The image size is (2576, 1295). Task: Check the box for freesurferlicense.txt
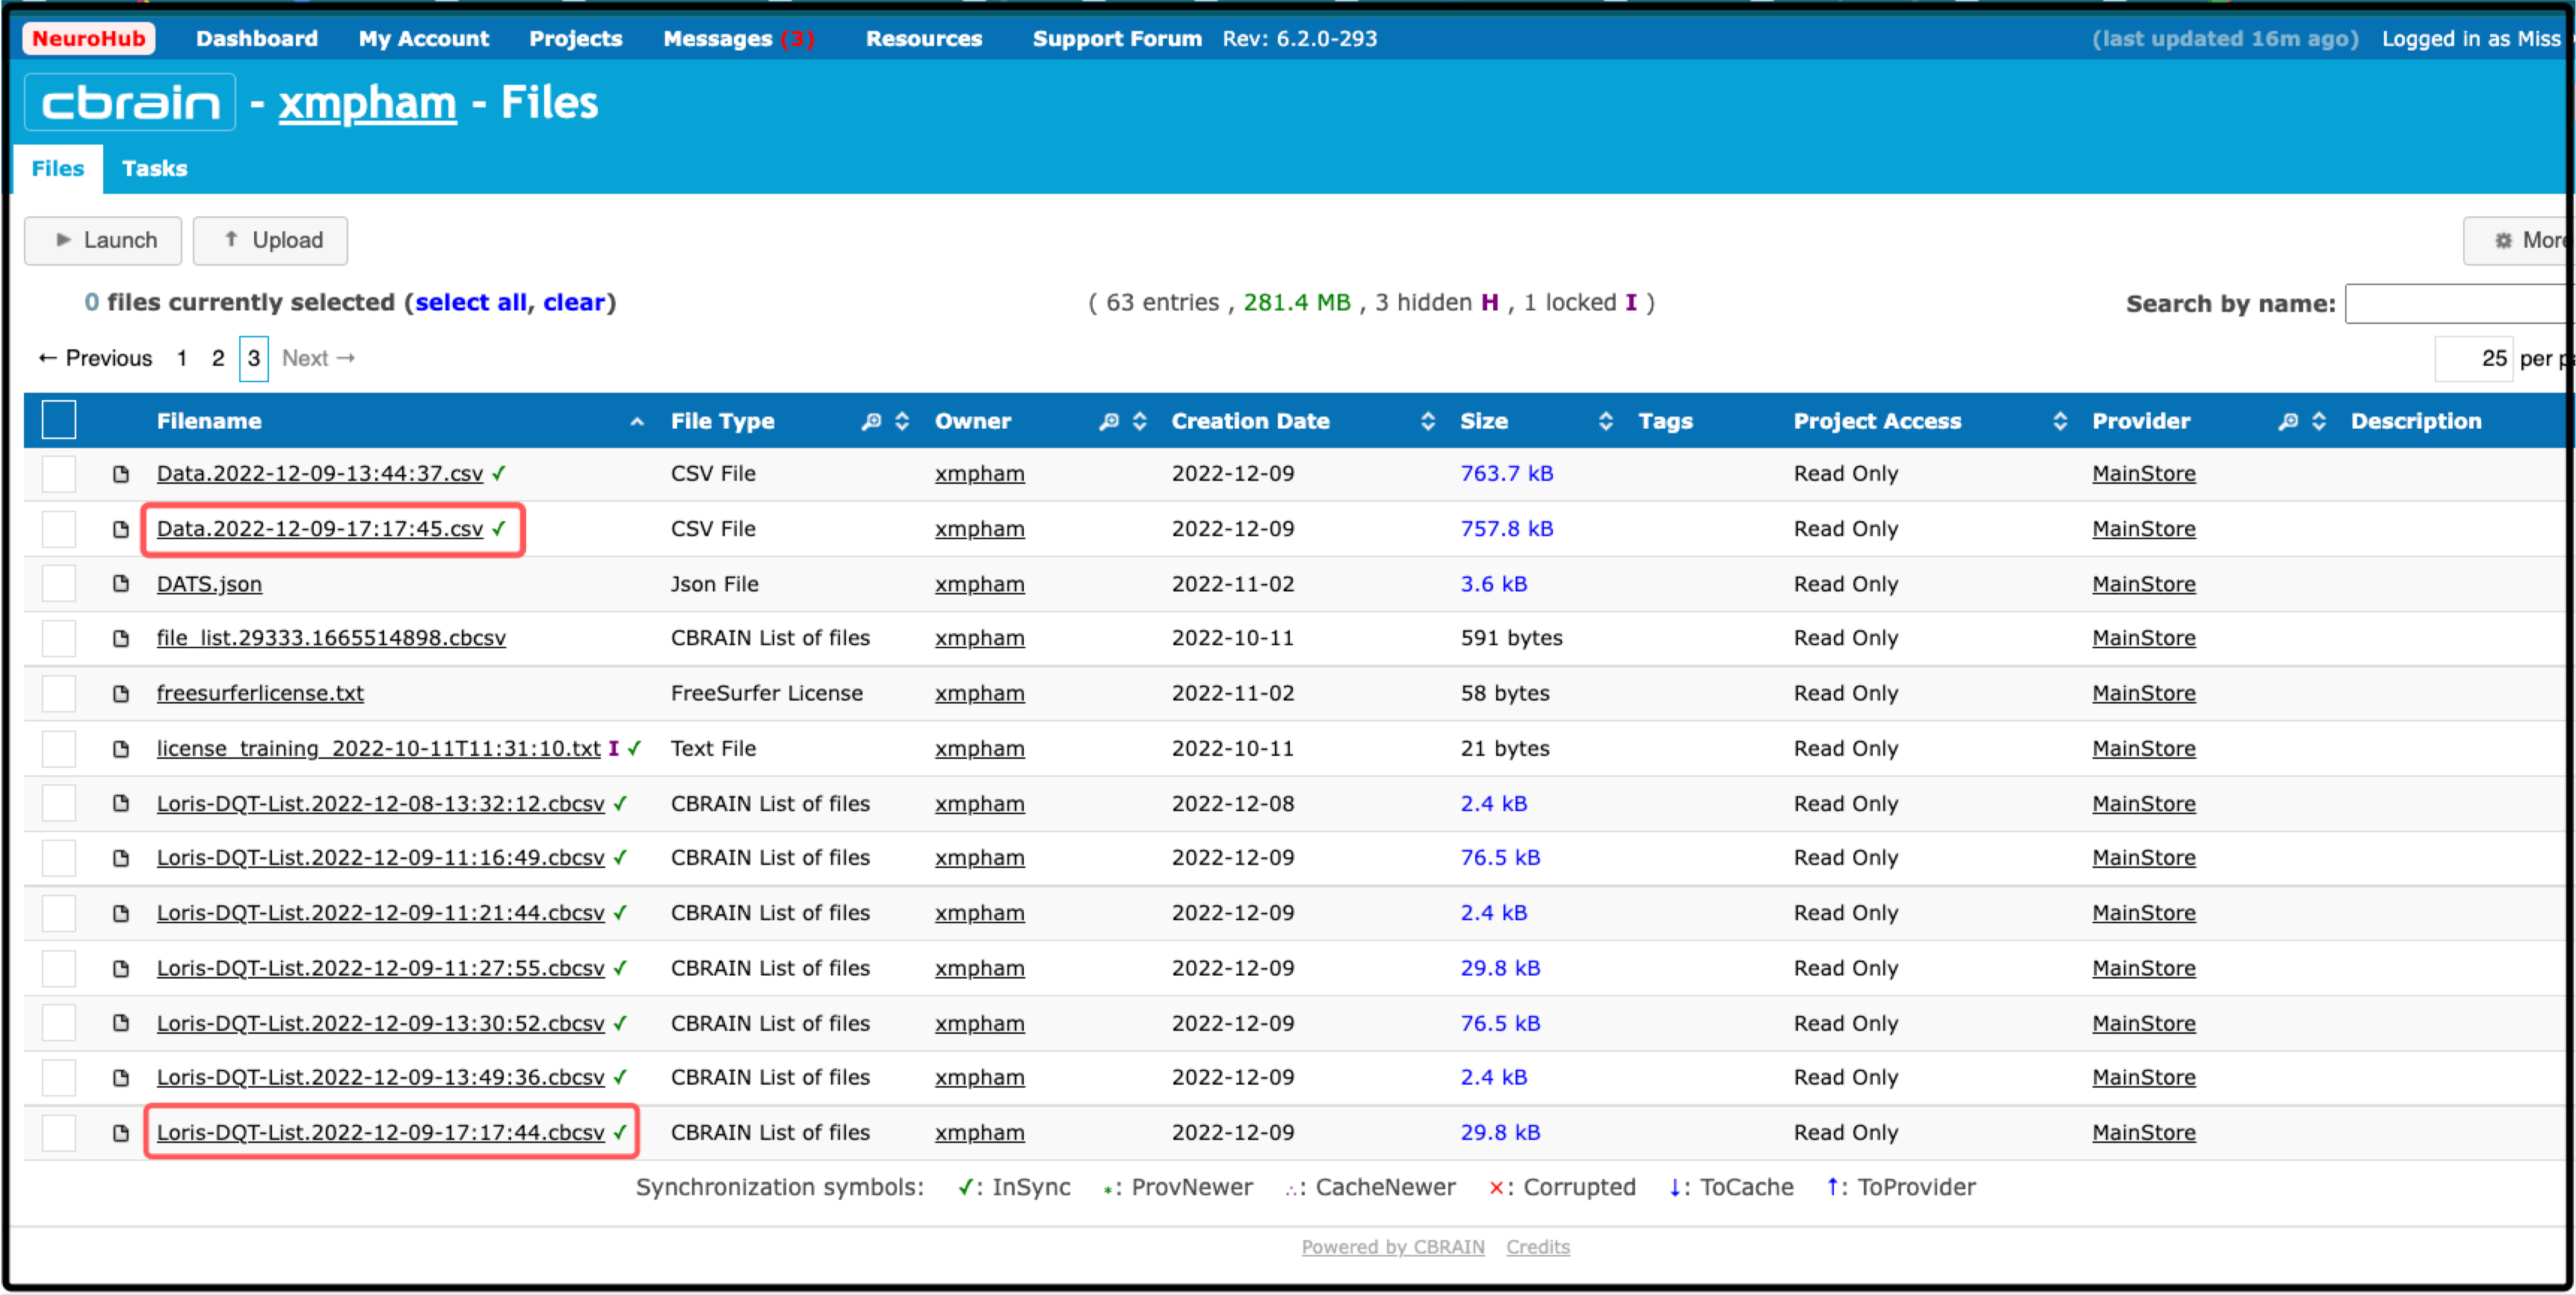click(x=59, y=693)
